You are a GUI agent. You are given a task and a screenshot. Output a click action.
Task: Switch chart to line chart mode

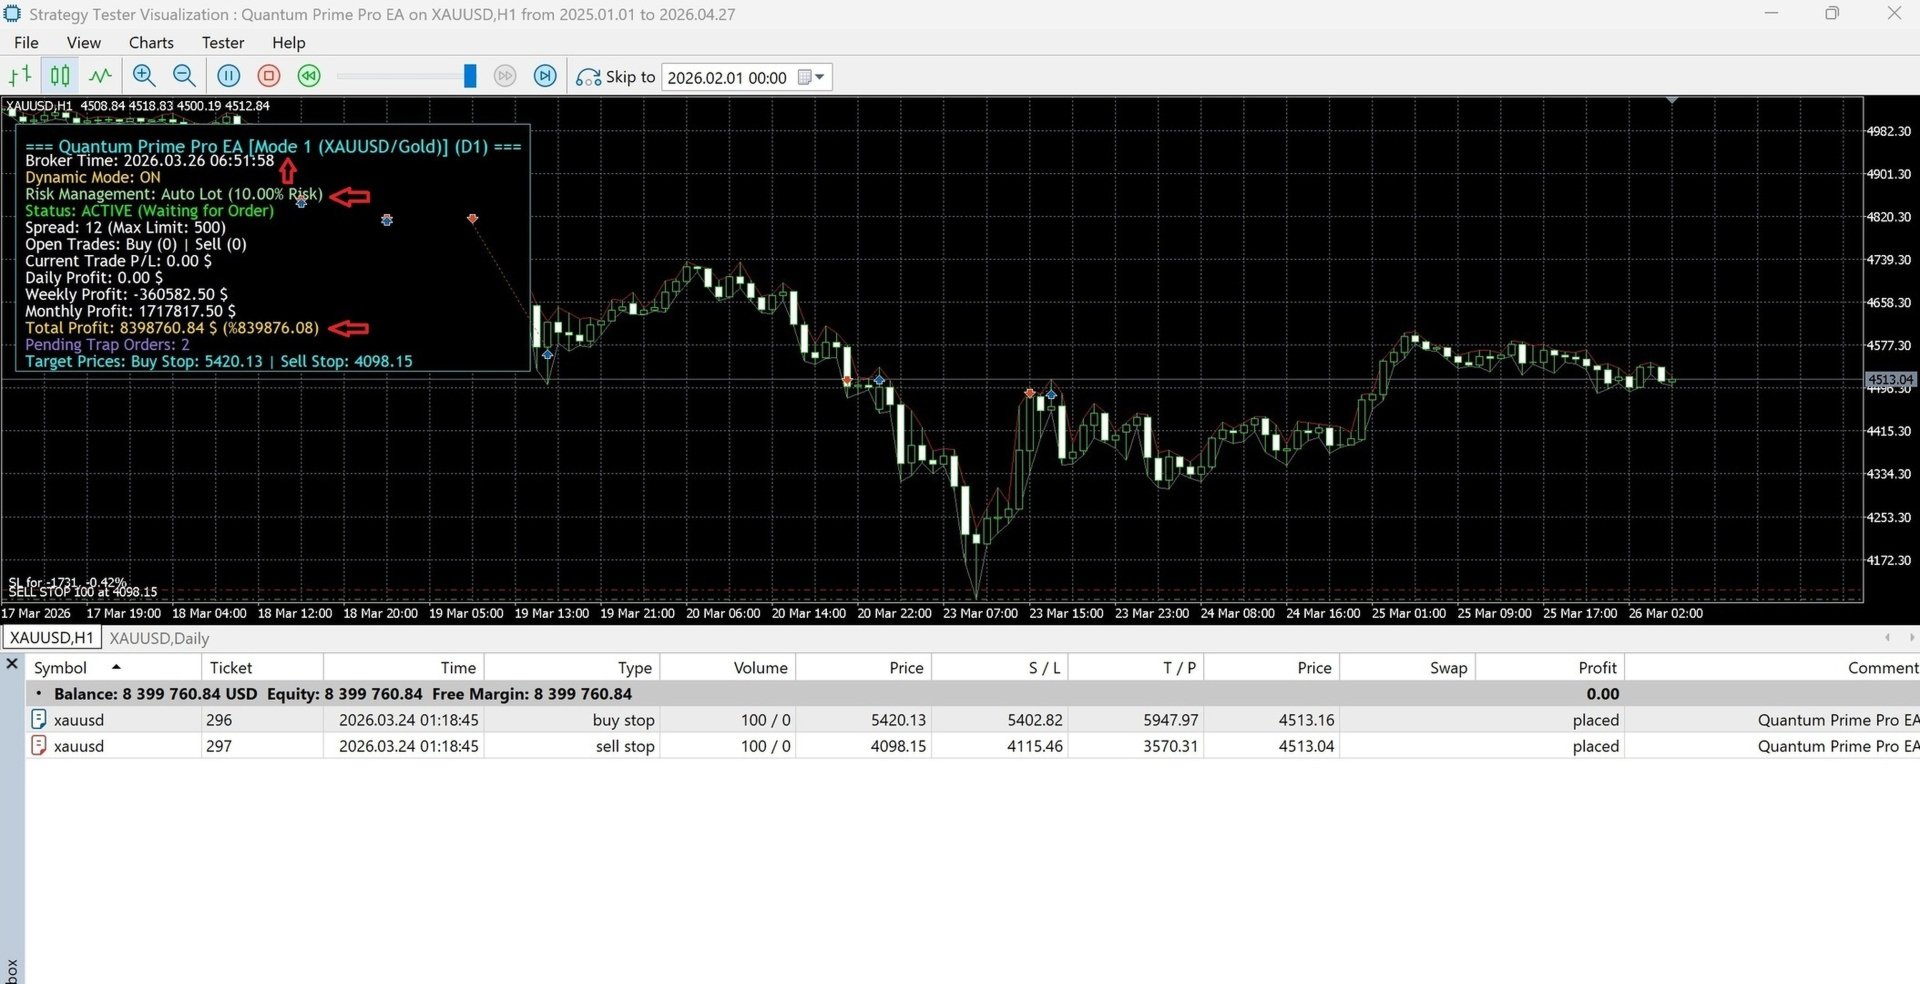tap(100, 76)
